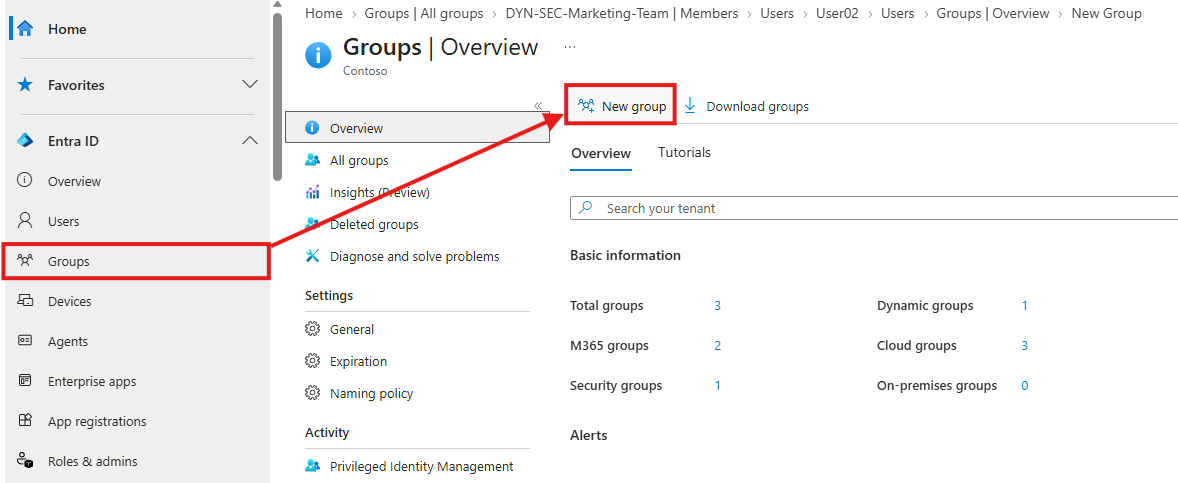
Task: Click the Search your tenant field
Action: tap(874, 208)
